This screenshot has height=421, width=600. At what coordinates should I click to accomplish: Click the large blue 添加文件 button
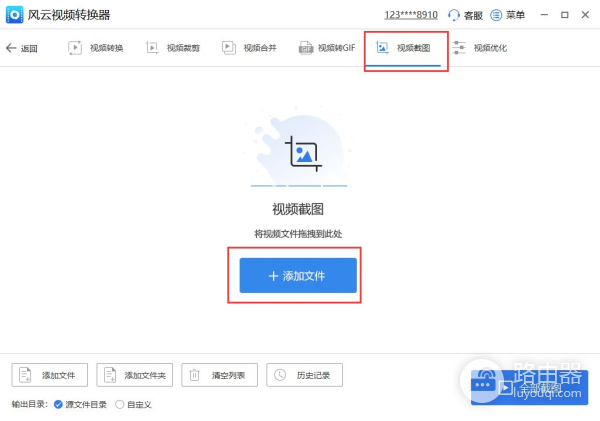coord(298,276)
